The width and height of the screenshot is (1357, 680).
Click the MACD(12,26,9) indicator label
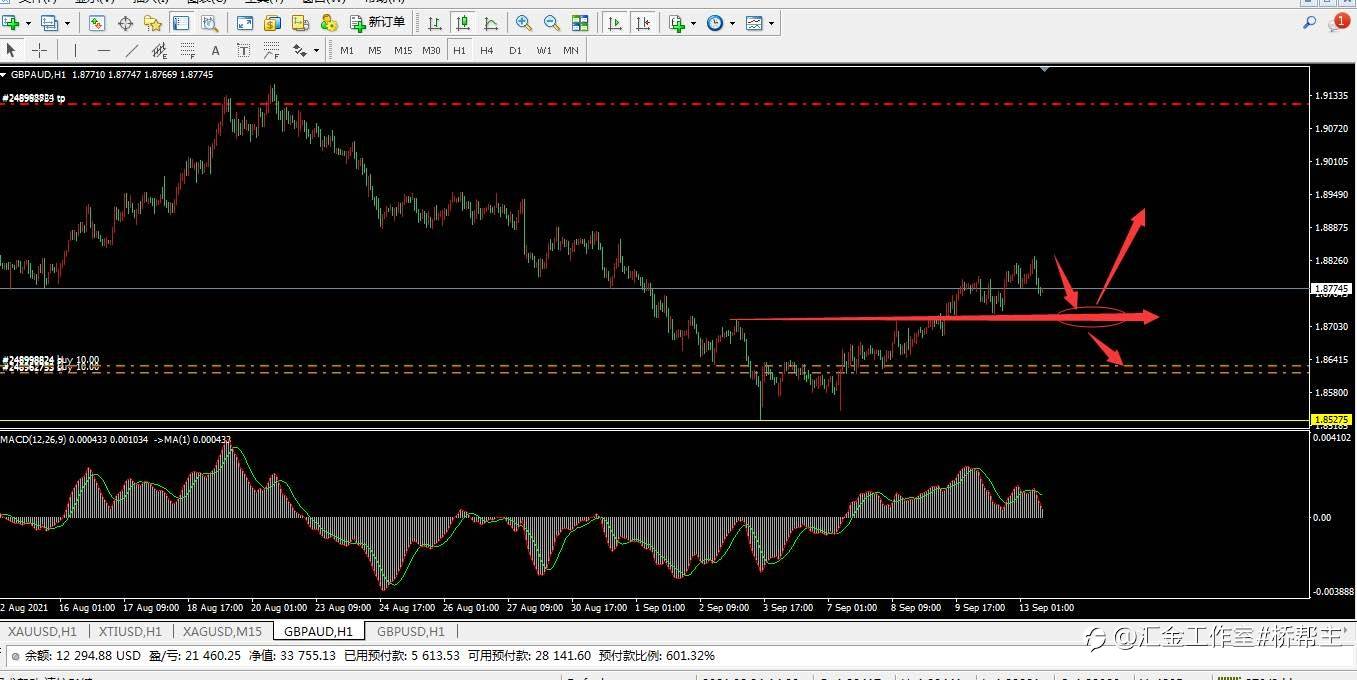tap(33, 440)
